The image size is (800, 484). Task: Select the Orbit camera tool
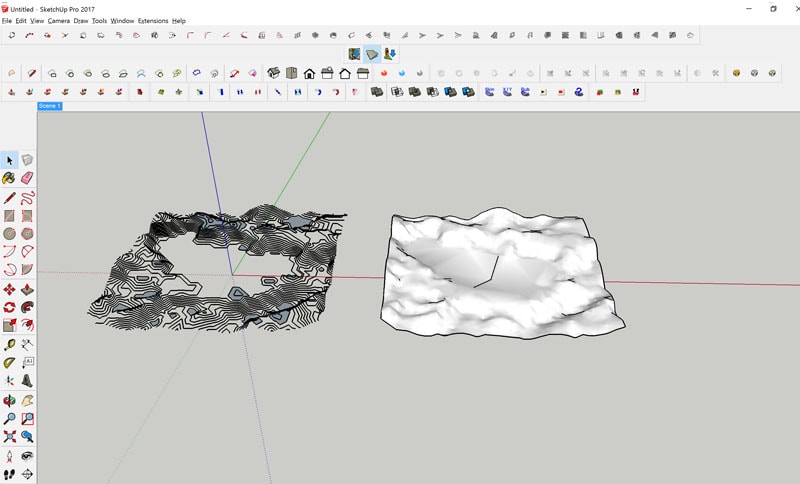(9, 401)
